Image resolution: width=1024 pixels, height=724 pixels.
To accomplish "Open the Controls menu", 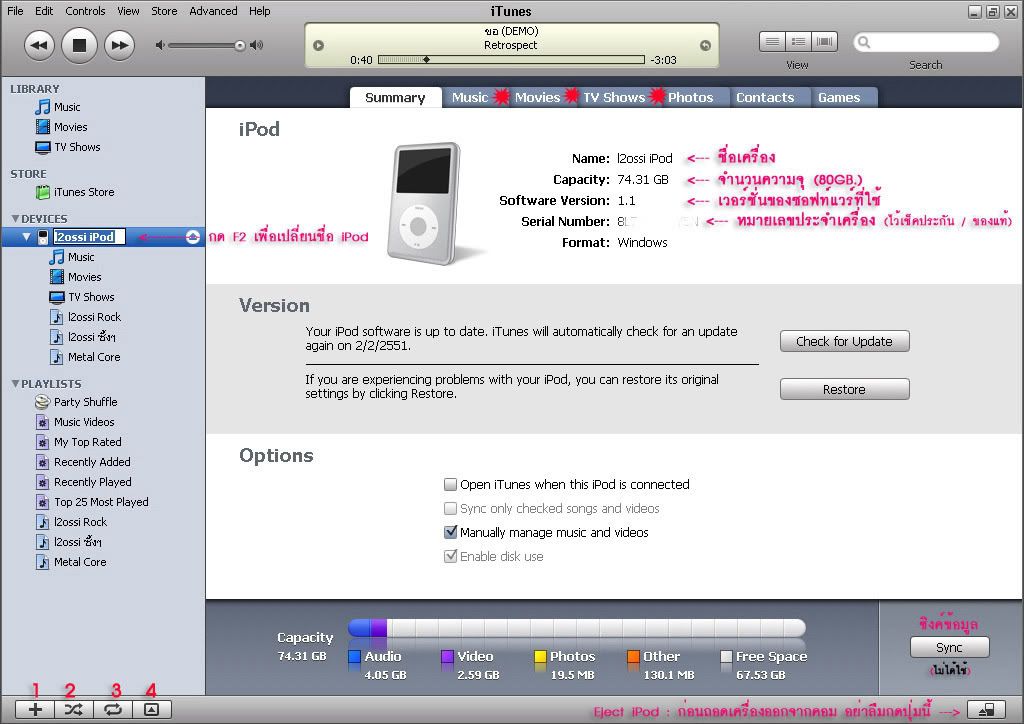I will click(x=85, y=11).
